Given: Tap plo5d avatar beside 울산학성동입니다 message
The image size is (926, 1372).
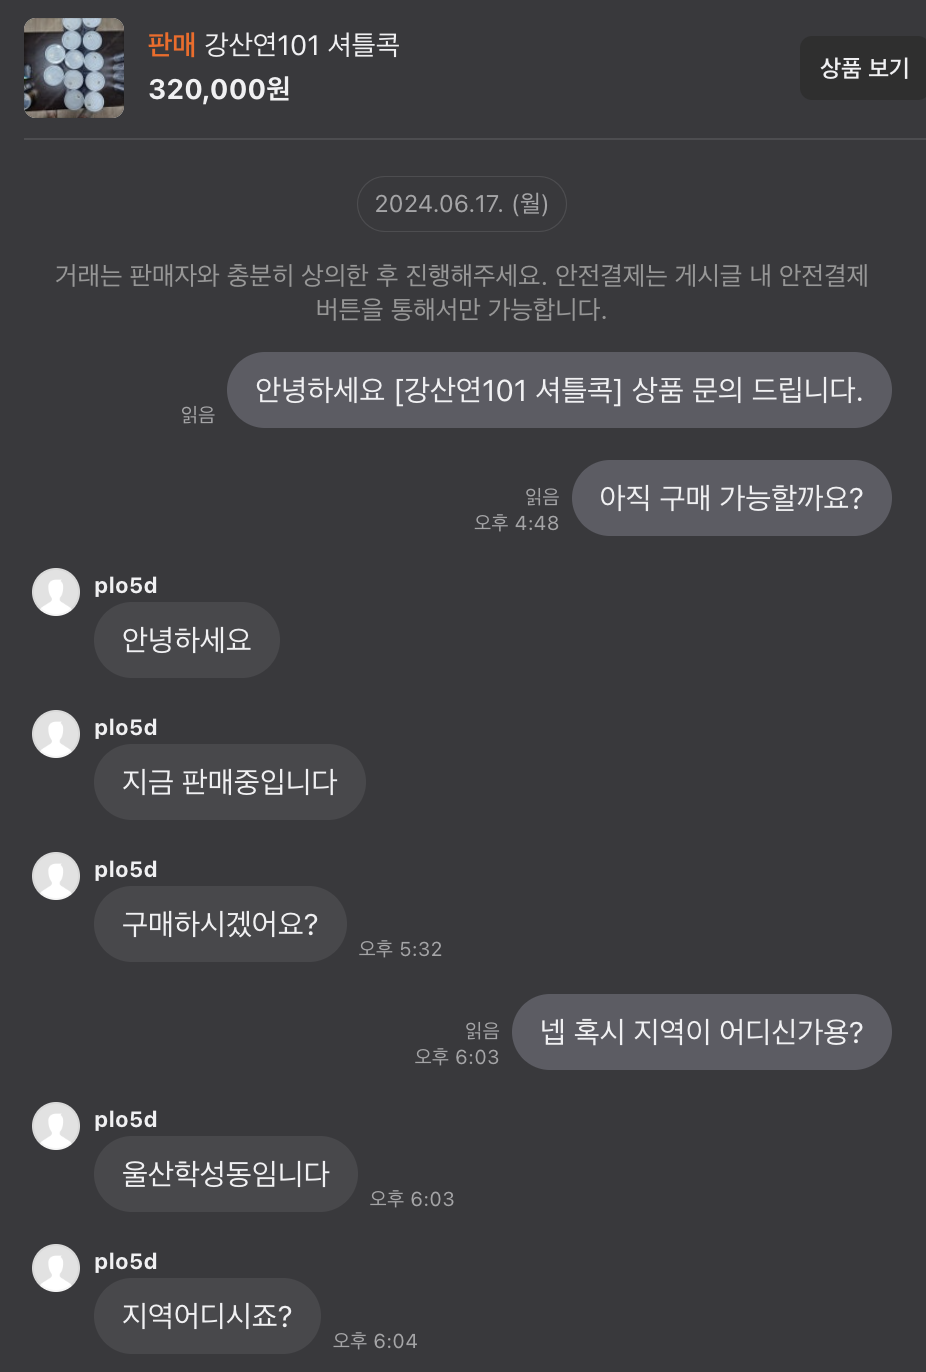Looking at the screenshot, I should click(x=56, y=1126).
